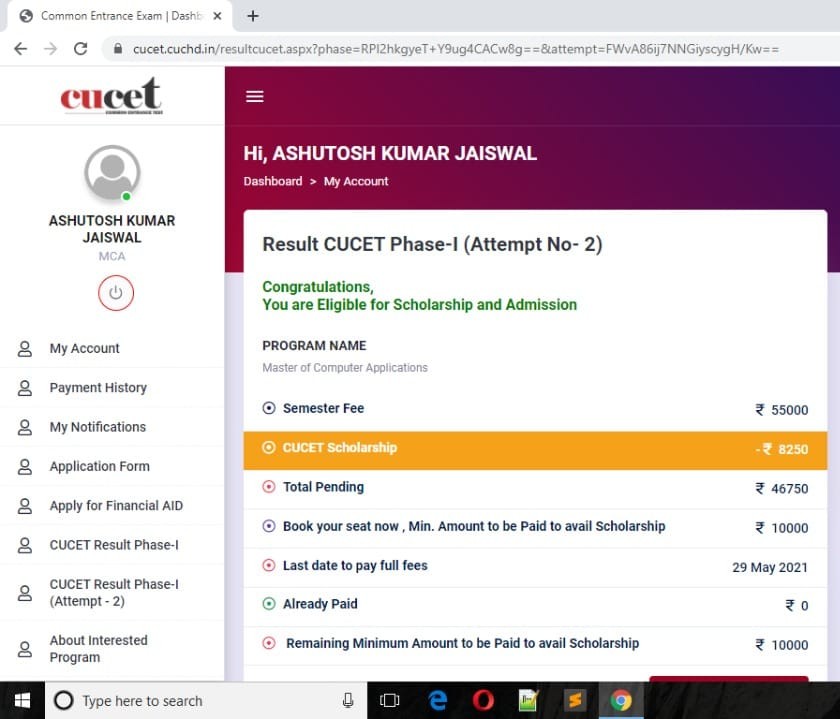
Task: Click the padlock site security icon
Action: click(118, 49)
